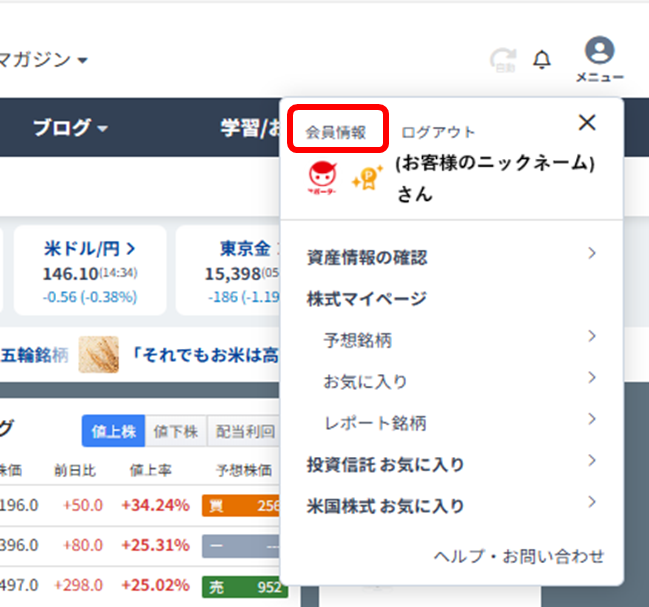Select 株式マイページ heading
Image resolution: width=649 pixels, height=607 pixels.
tap(367, 299)
